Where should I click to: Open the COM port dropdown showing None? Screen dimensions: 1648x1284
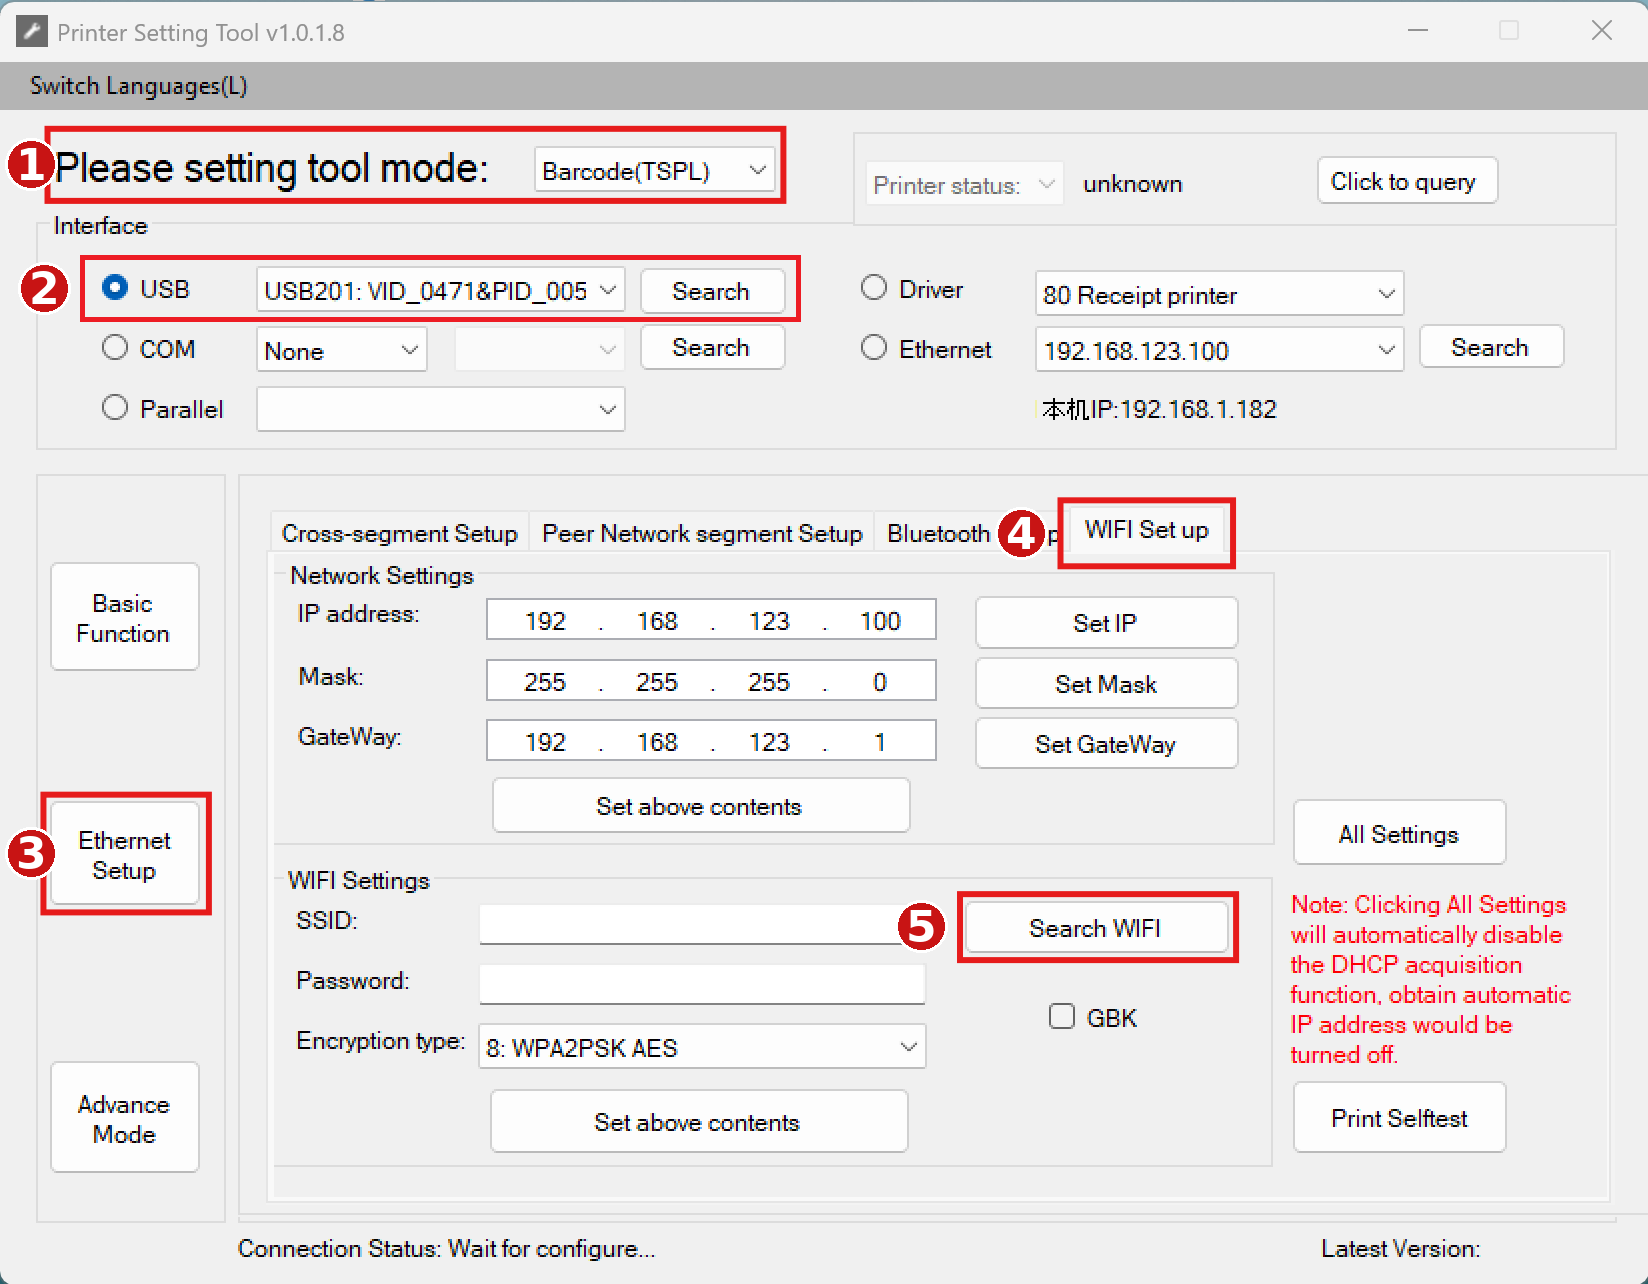[342, 351]
